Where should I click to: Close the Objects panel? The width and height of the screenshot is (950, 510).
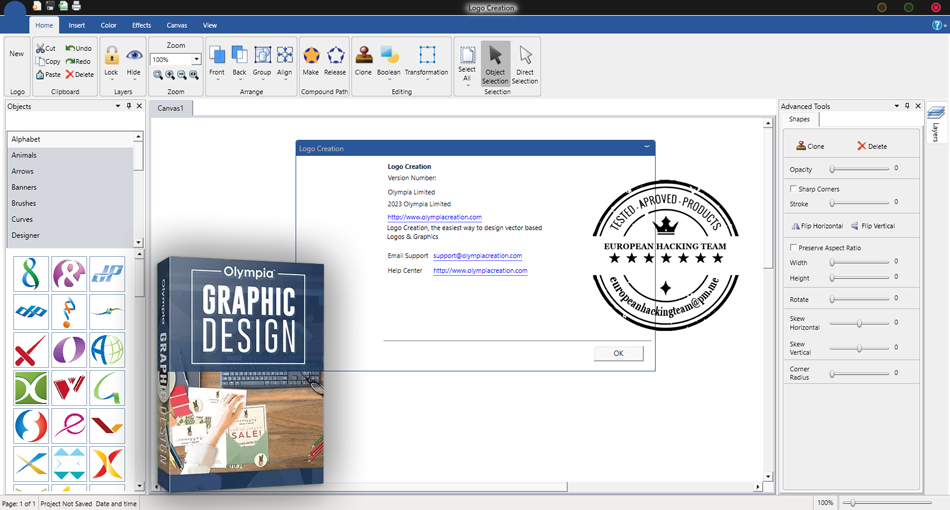[139, 106]
